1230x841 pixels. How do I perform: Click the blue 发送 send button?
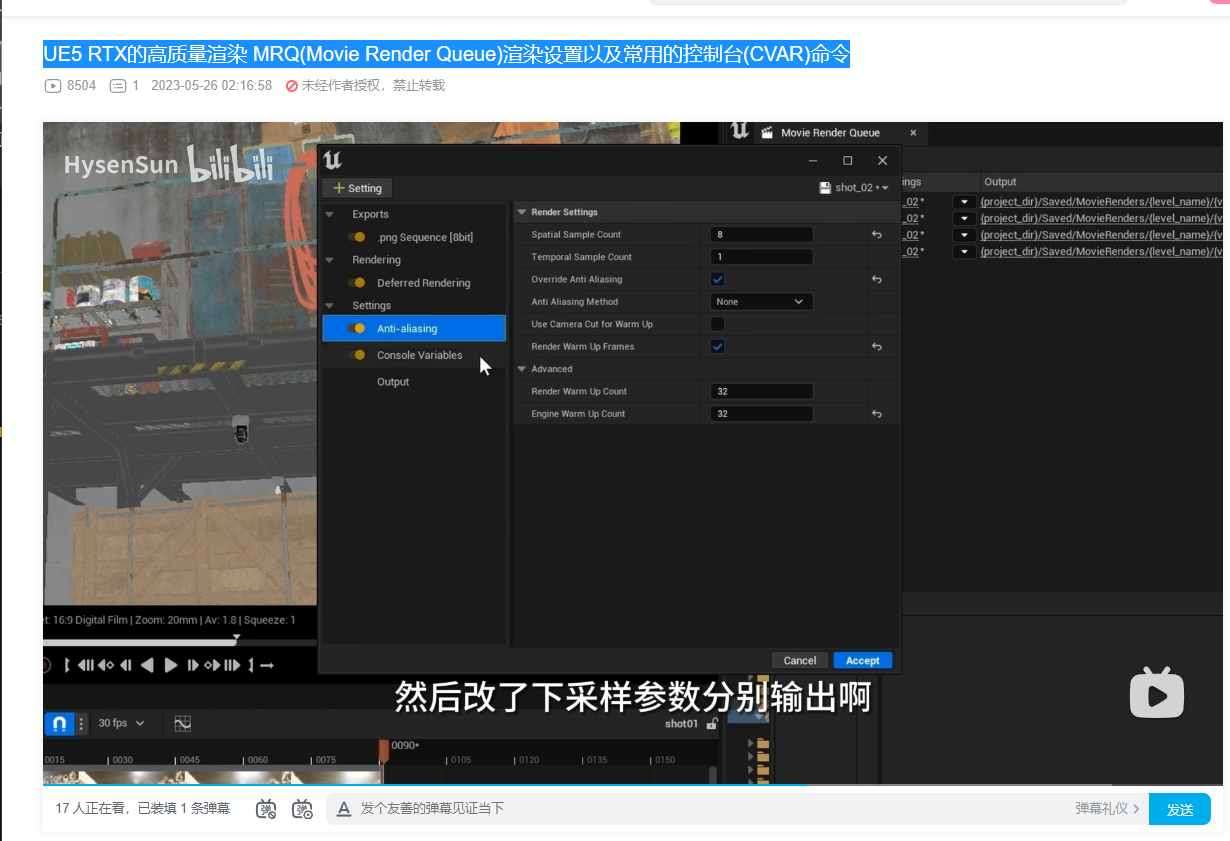click(x=1180, y=809)
